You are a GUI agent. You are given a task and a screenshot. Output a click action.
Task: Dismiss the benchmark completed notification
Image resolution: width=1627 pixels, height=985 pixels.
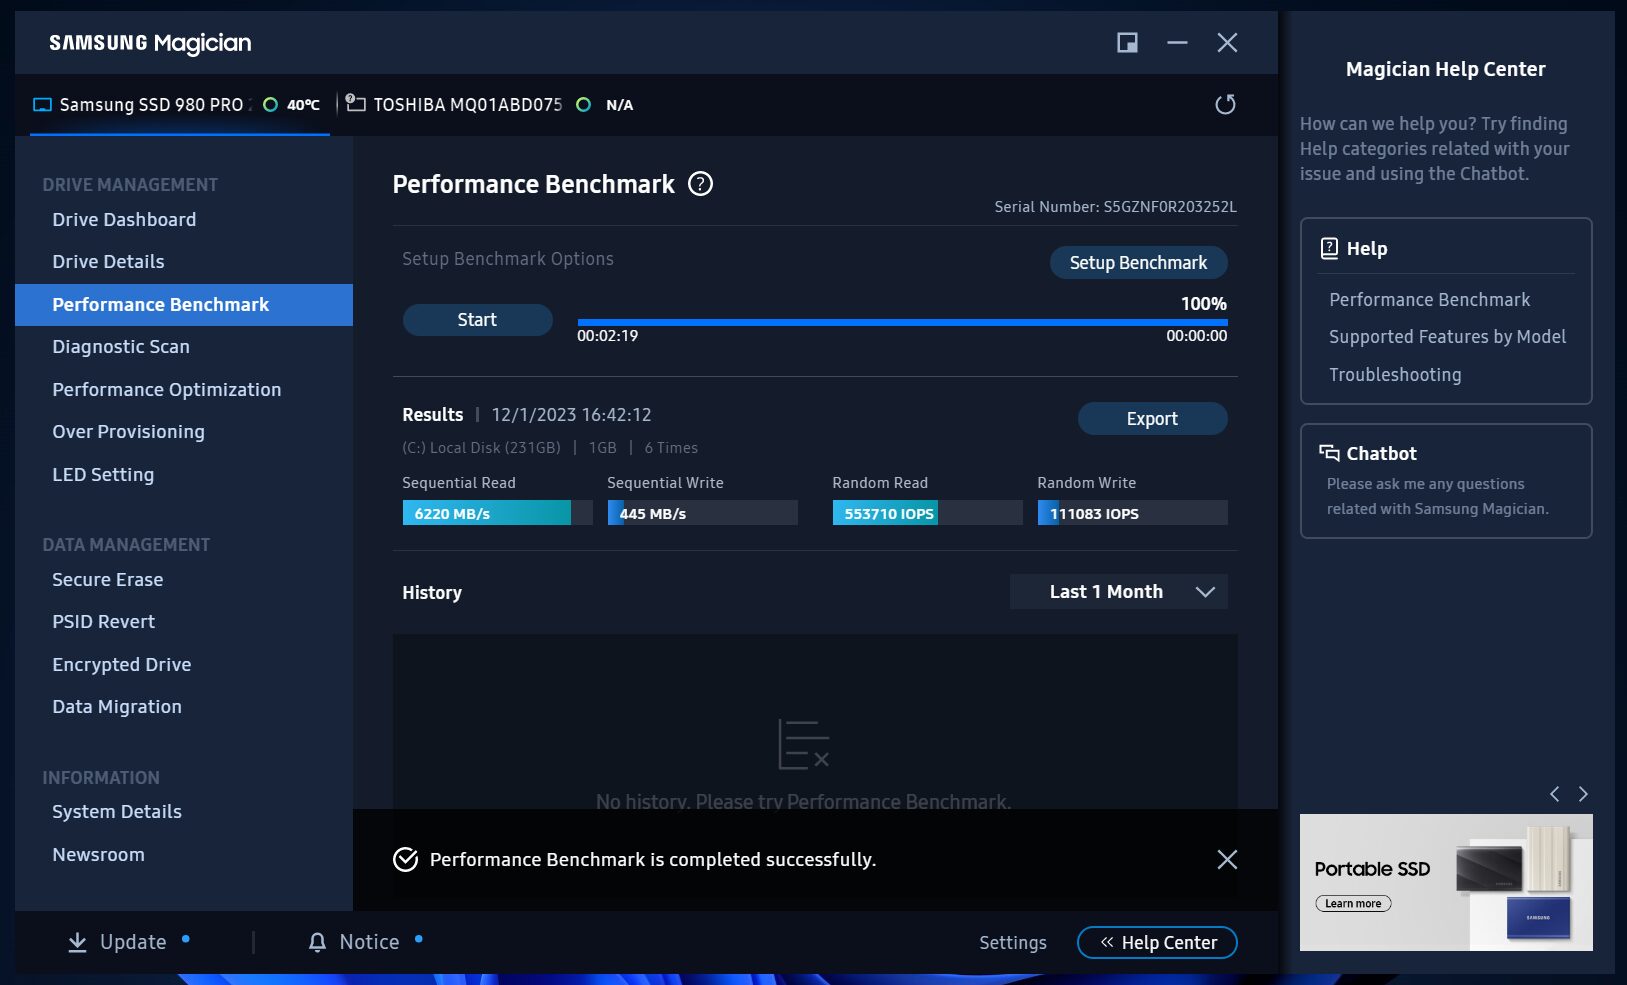coord(1227,860)
